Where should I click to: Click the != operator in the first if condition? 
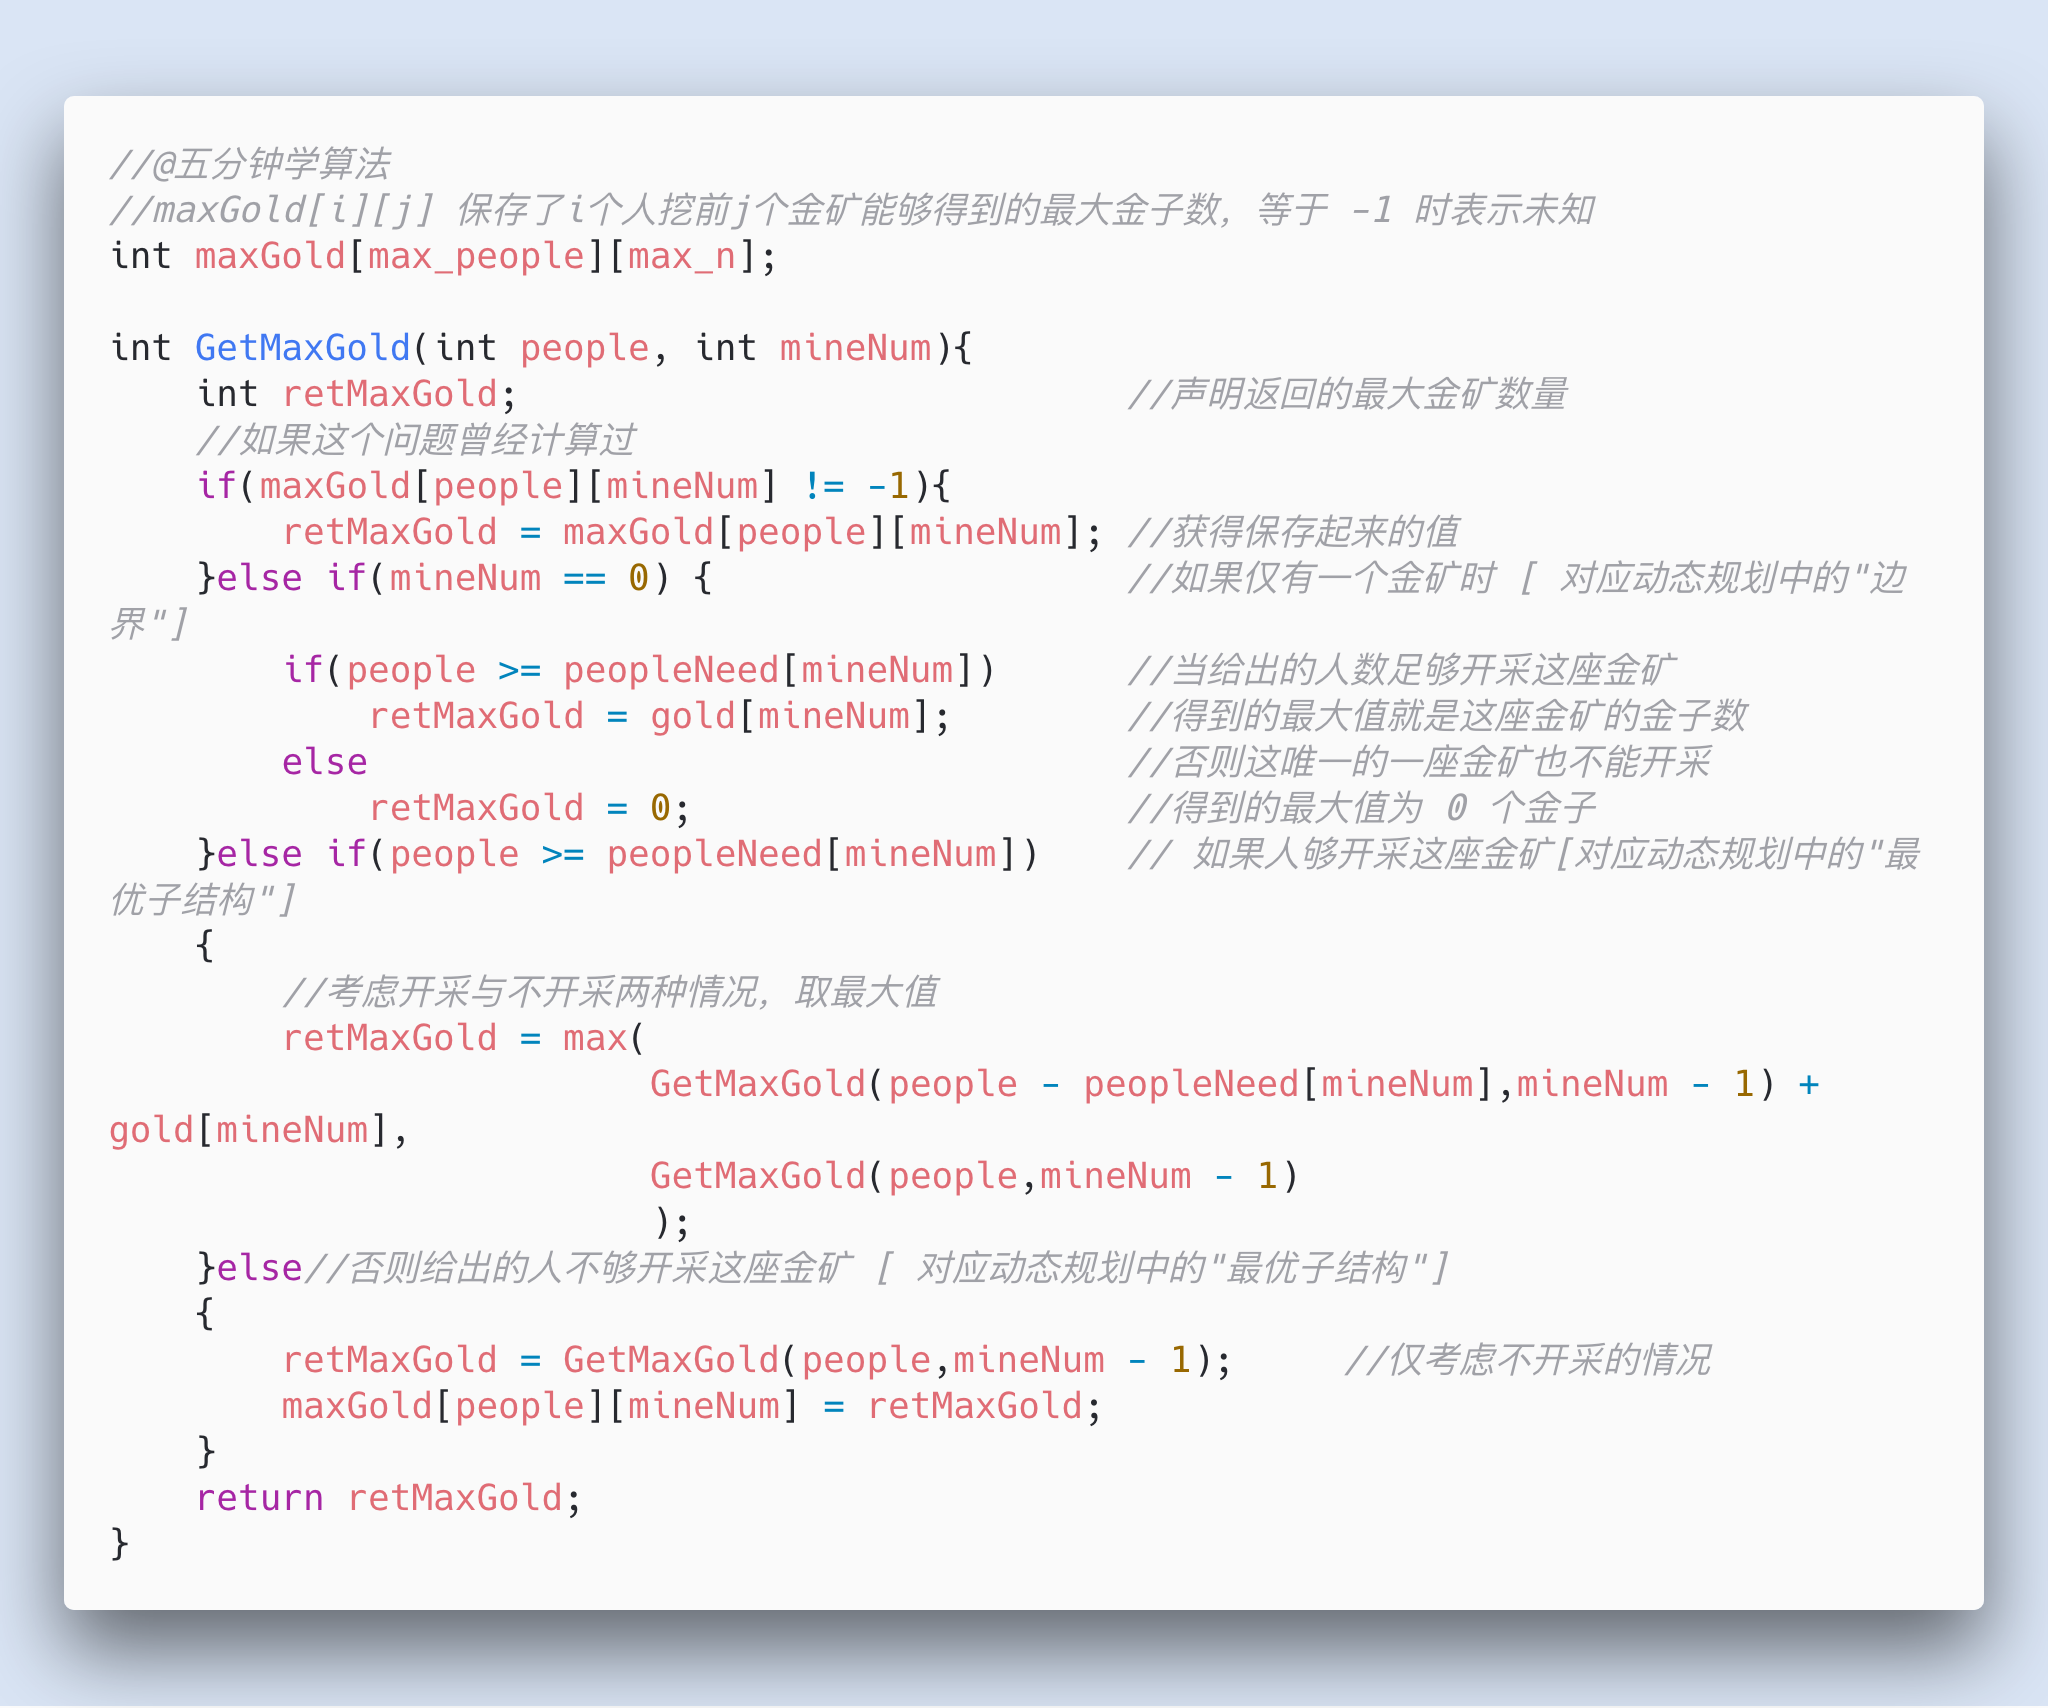click(x=824, y=486)
